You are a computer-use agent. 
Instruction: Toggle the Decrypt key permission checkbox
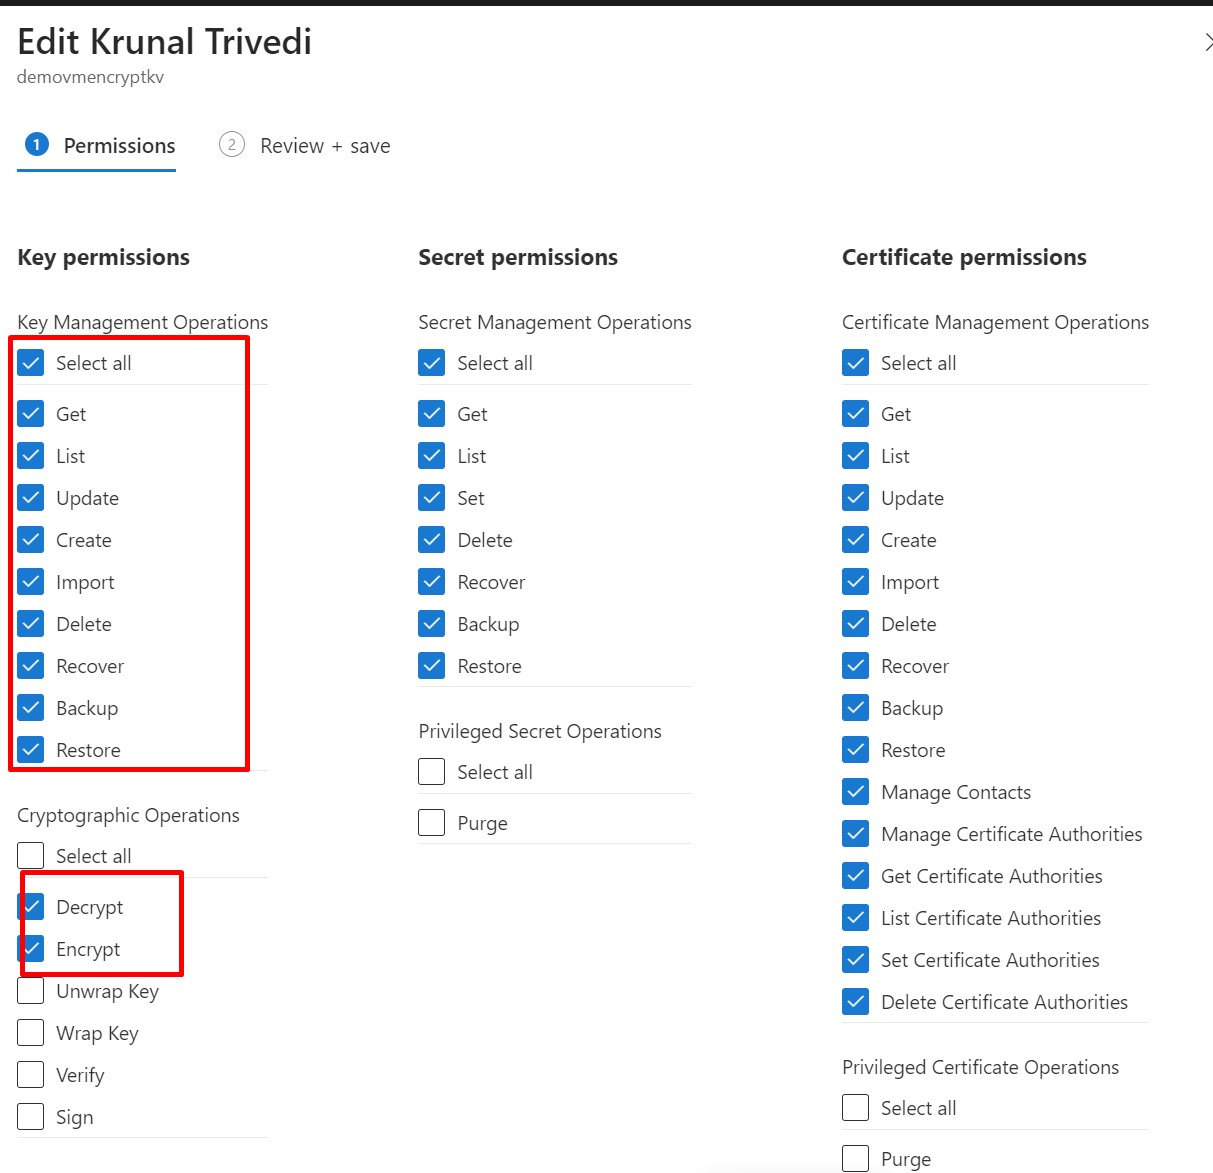[31, 907]
